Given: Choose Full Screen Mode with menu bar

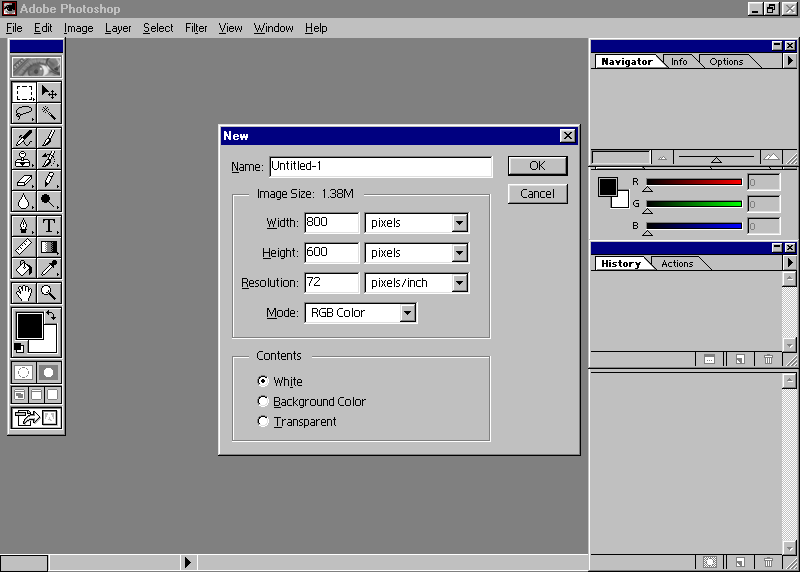Looking at the screenshot, I should coord(37,394).
